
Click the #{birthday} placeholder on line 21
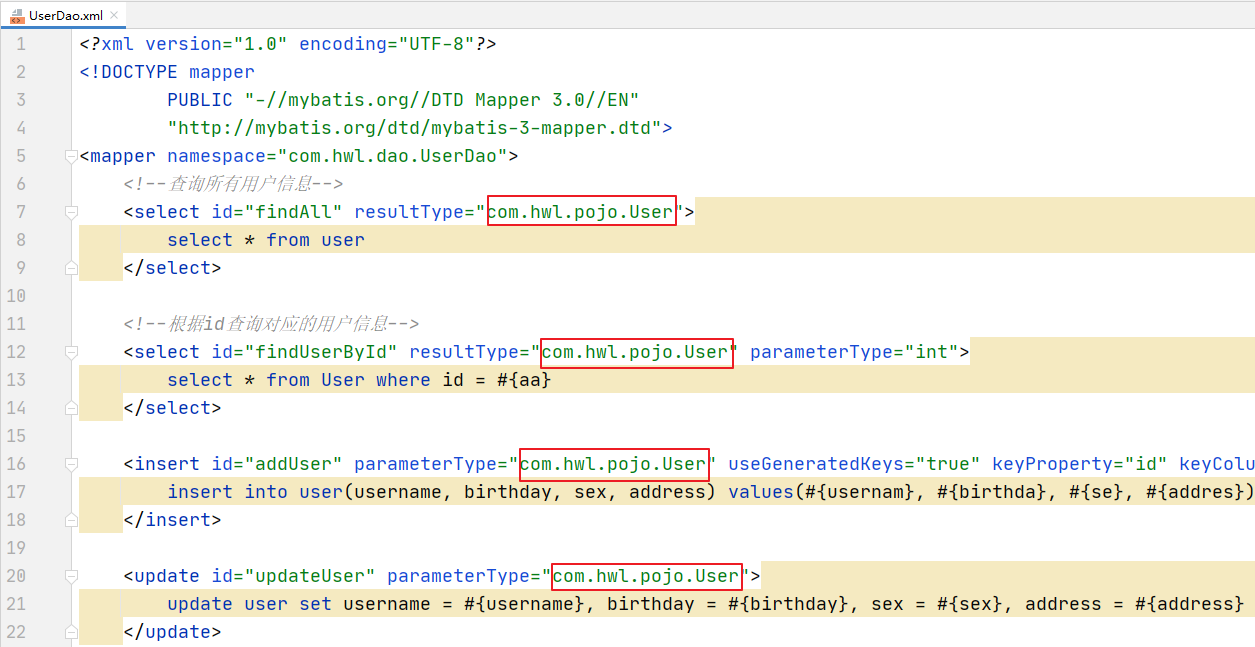tap(788, 604)
